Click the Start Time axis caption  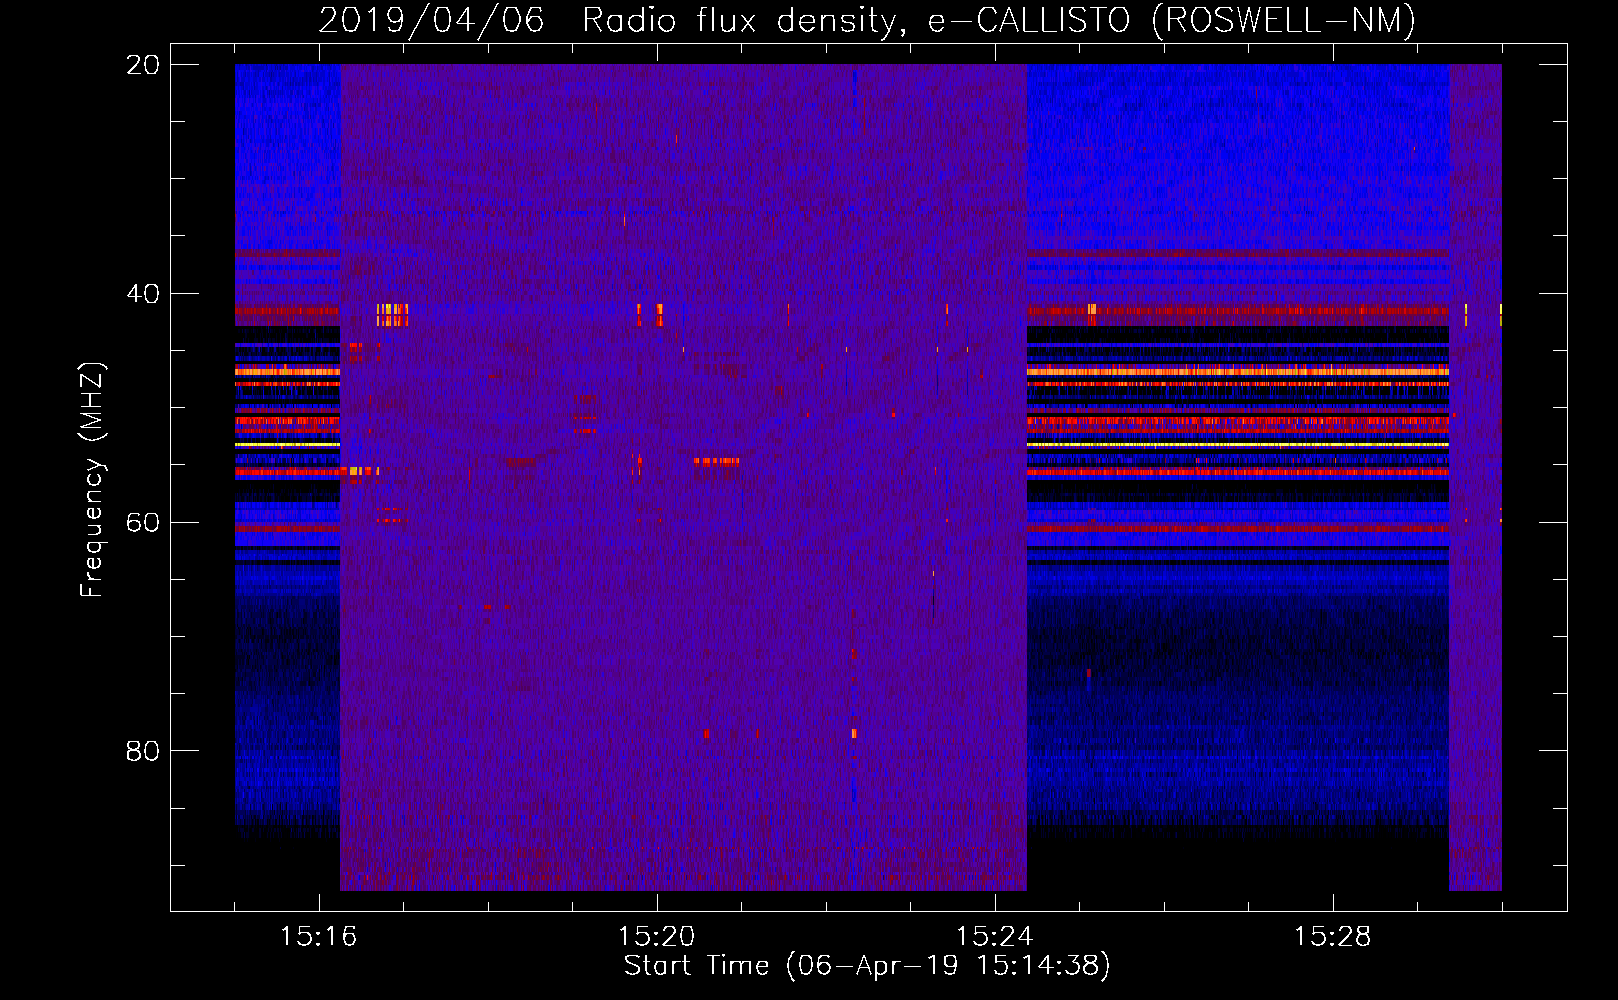tap(867, 966)
